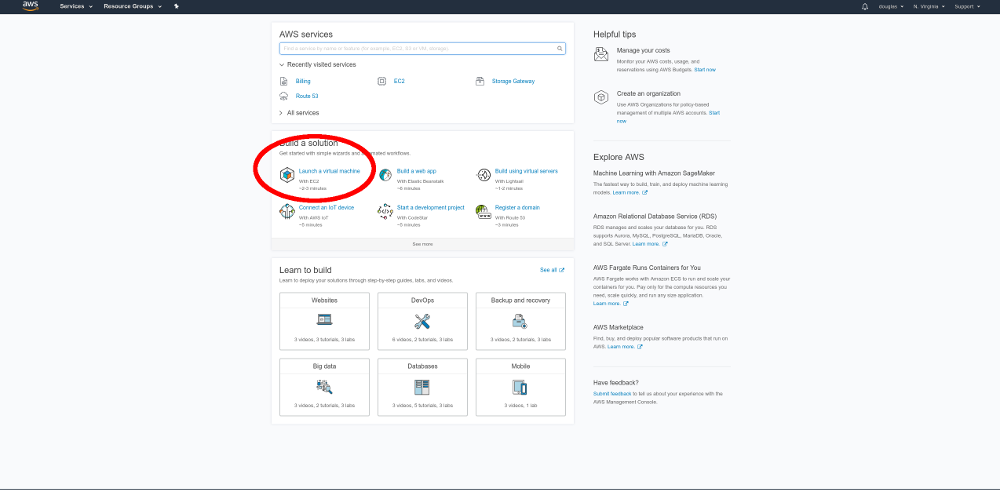
Task: Open the N. Virginia region dropdown
Action: click(x=929, y=6)
